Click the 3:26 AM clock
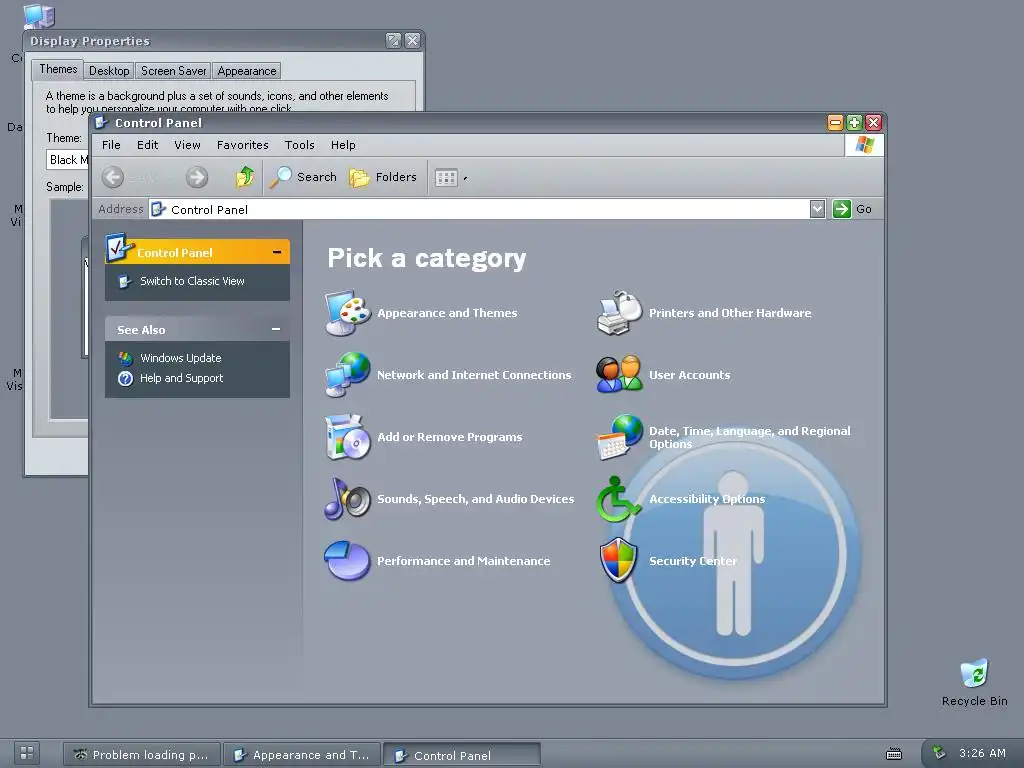 (982, 753)
